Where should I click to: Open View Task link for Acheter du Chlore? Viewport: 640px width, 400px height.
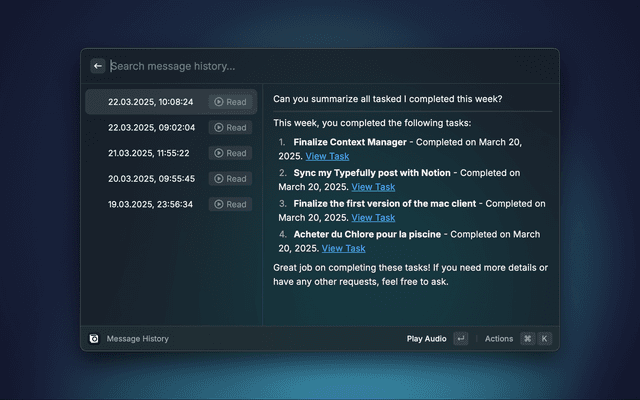[343, 249]
